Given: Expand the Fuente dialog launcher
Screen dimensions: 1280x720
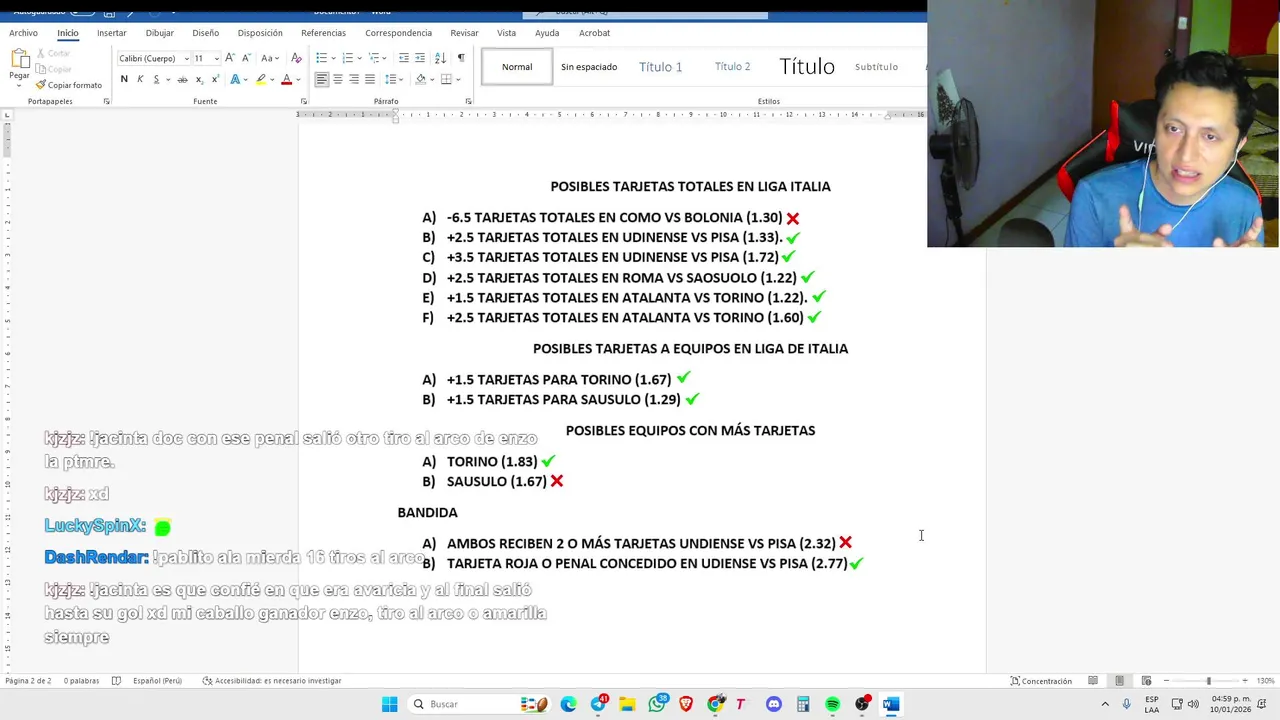Looking at the screenshot, I should (304, 101).
